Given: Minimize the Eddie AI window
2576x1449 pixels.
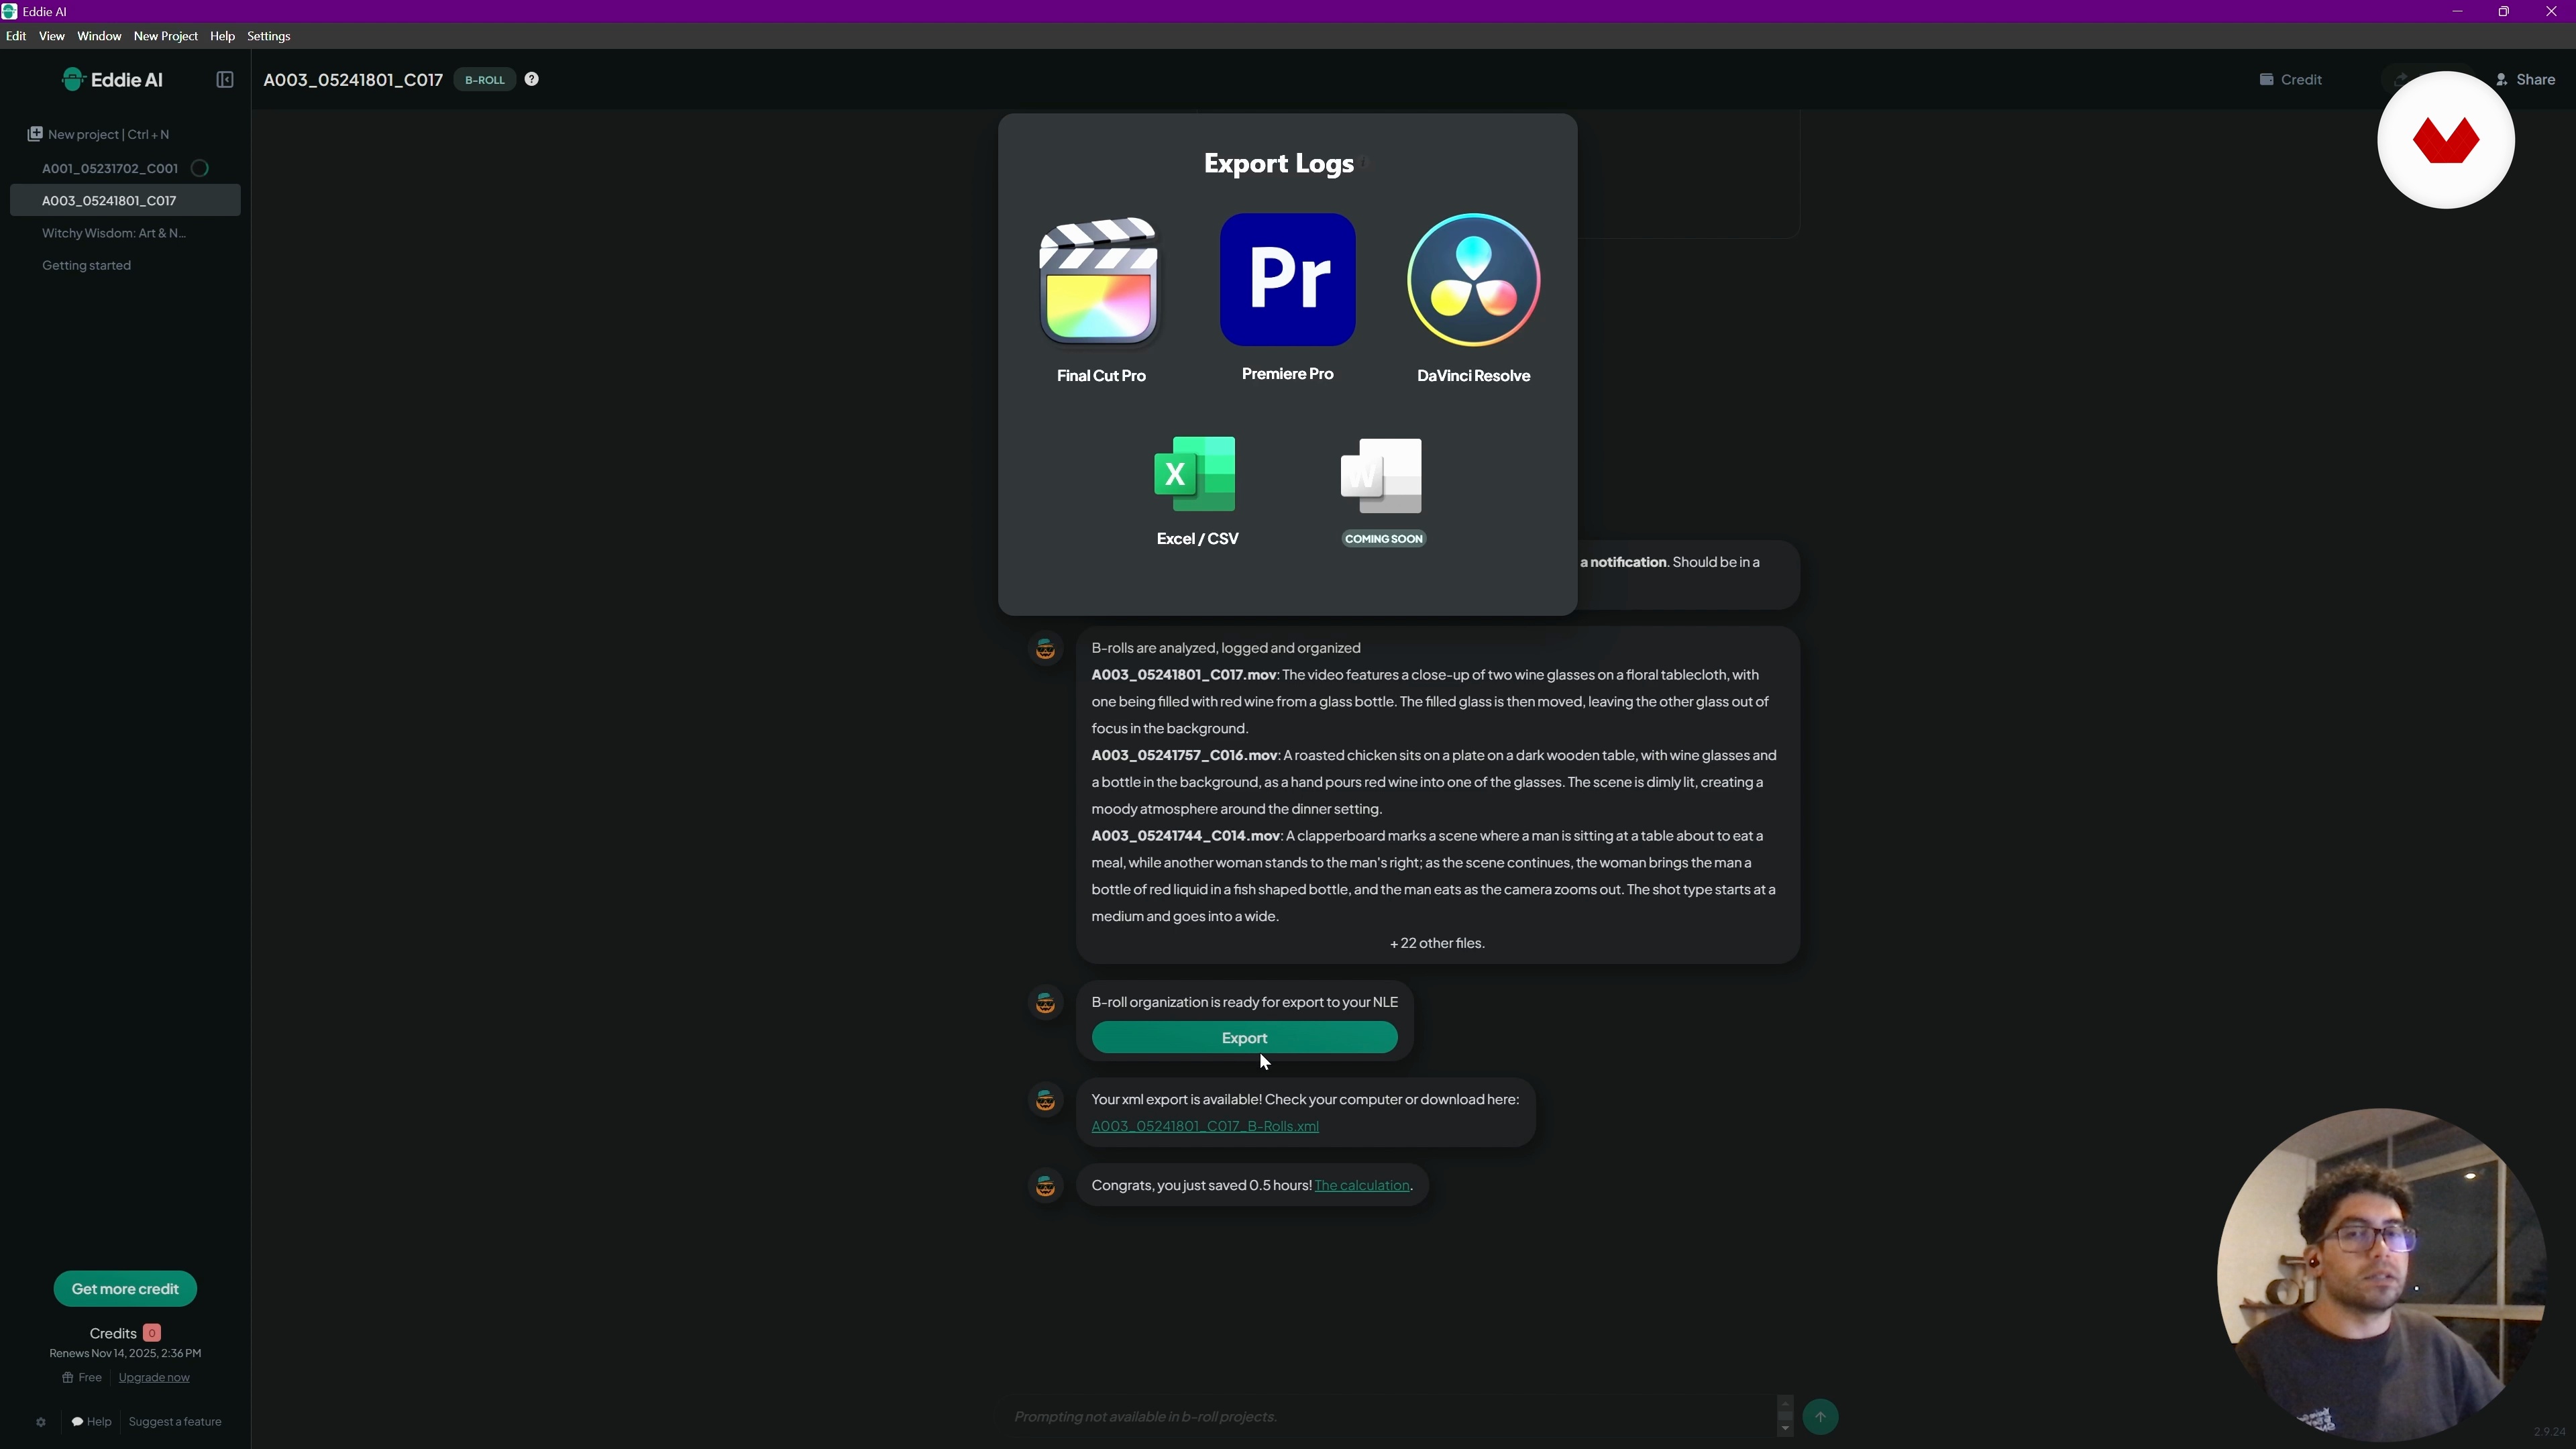Looking at the screenshot, I should (2457, 11).
